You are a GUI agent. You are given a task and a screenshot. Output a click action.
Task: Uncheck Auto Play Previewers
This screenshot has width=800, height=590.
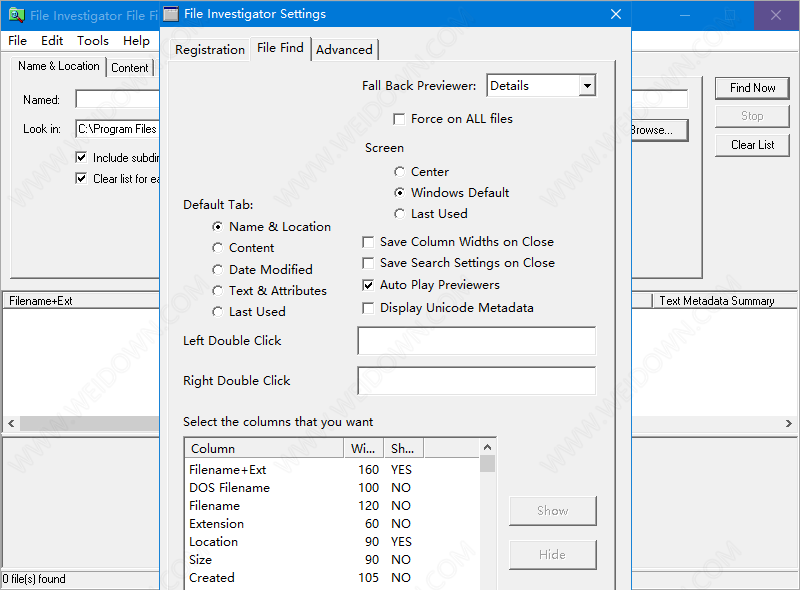(369, 285)
